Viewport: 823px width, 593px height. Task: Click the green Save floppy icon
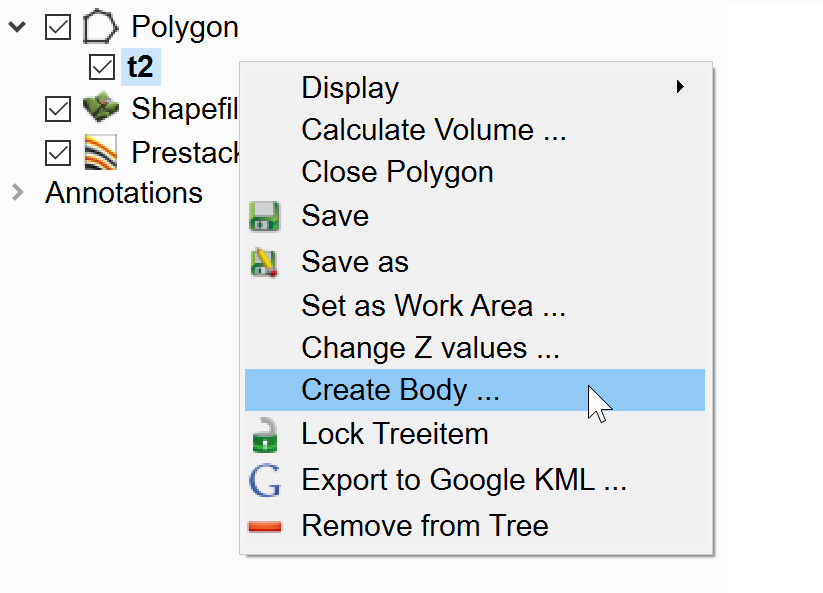pos(264,217)
